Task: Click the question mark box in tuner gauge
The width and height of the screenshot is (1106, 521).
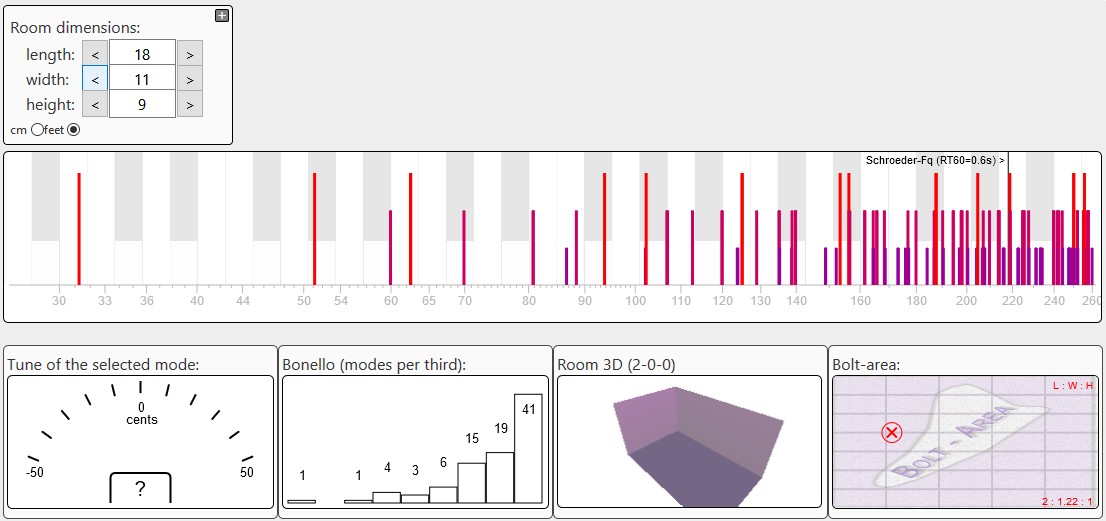Action: [x=140, y=488]
